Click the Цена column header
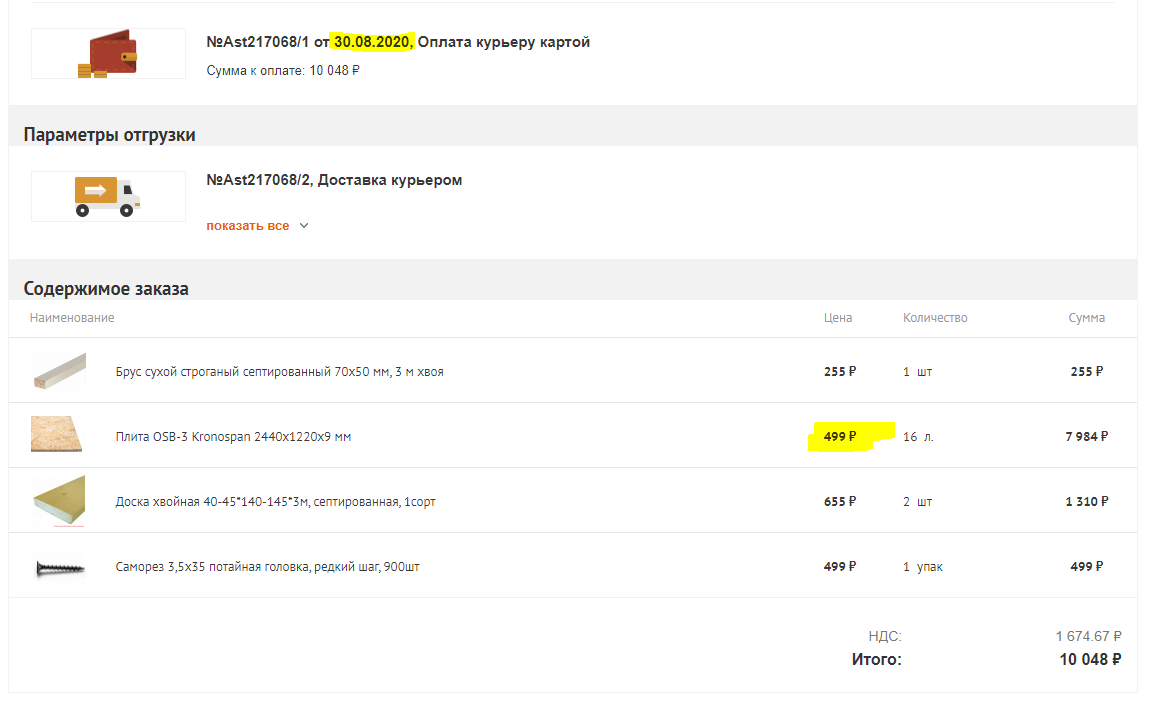Screen dimensions: 1153x703 [x=838, y=318]
